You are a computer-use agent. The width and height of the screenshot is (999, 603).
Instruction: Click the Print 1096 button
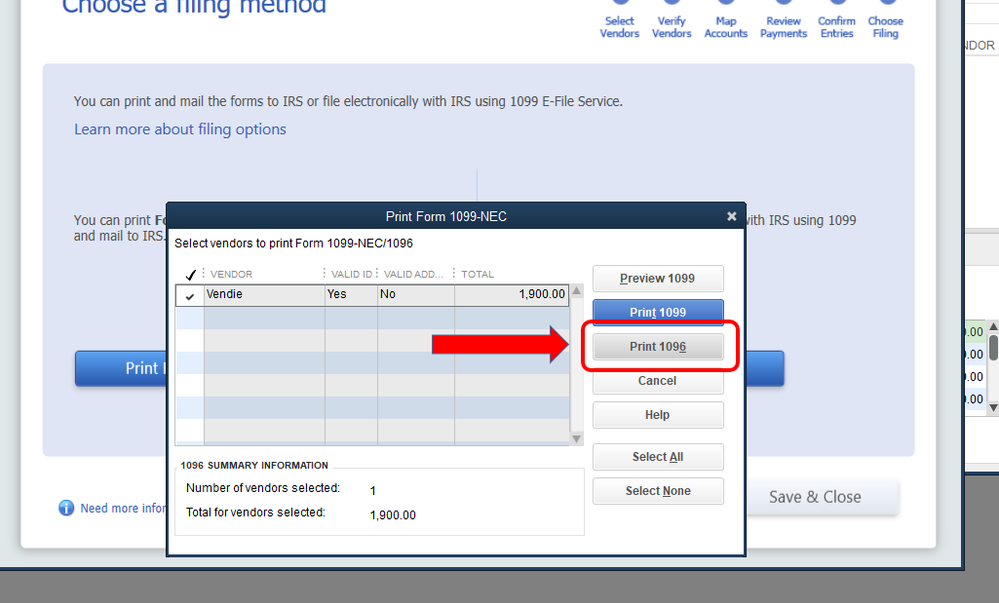click(x=658, y=347)
